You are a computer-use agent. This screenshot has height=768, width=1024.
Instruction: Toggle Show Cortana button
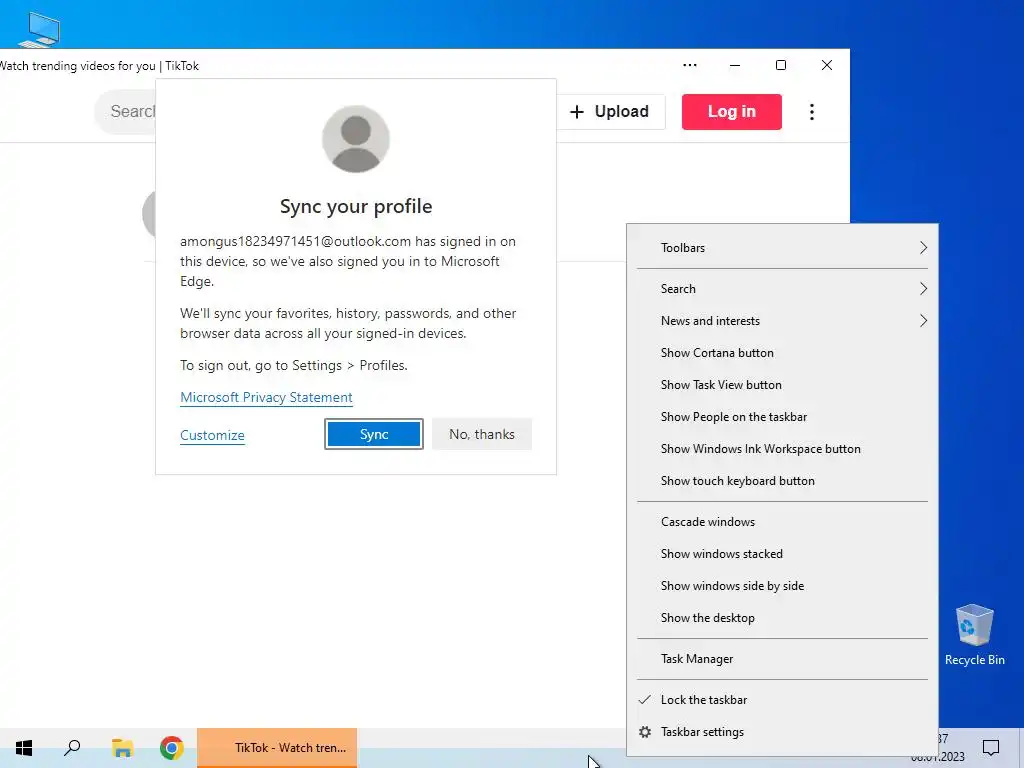(782, 353)
